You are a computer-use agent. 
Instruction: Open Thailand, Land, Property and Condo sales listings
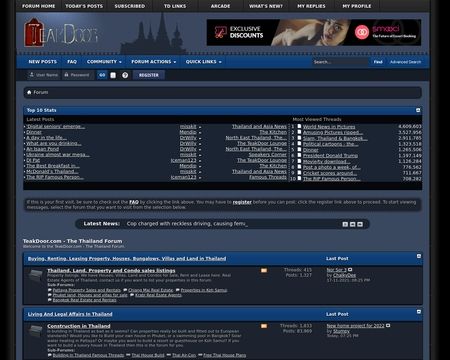coord(111,271)
